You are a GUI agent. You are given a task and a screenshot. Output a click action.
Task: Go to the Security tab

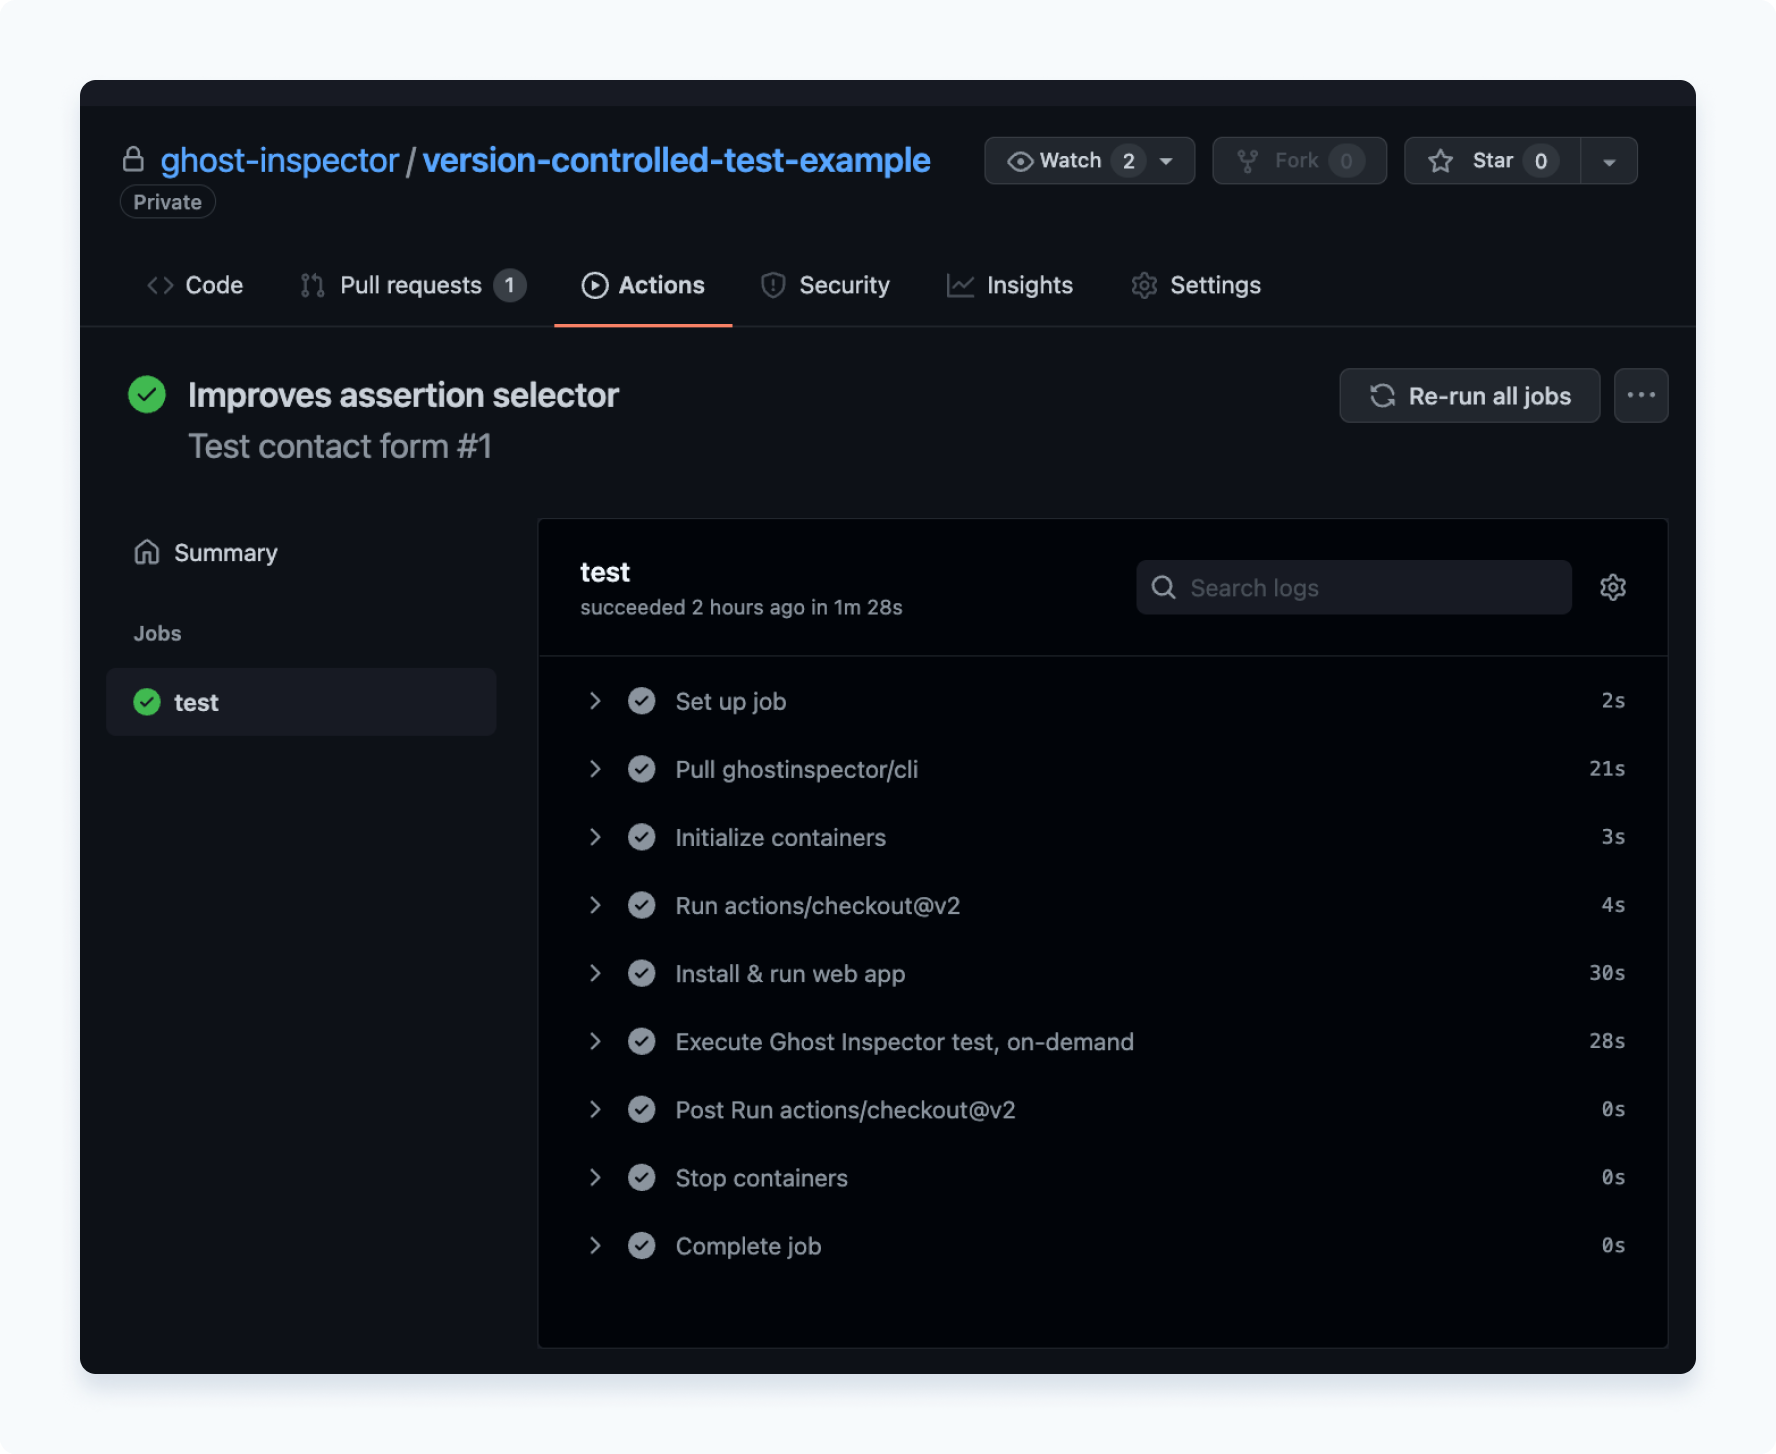(x=825, y=285)
